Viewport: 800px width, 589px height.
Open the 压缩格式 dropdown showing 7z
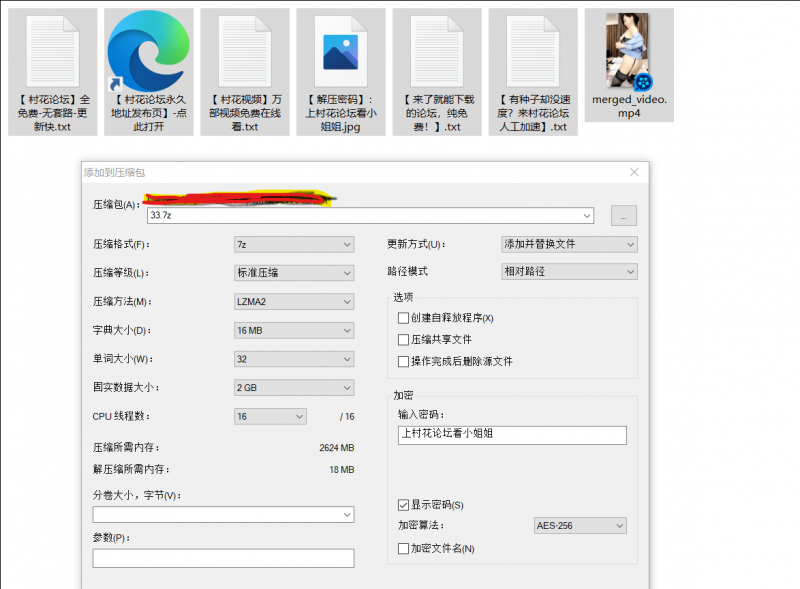coord(293,244)
